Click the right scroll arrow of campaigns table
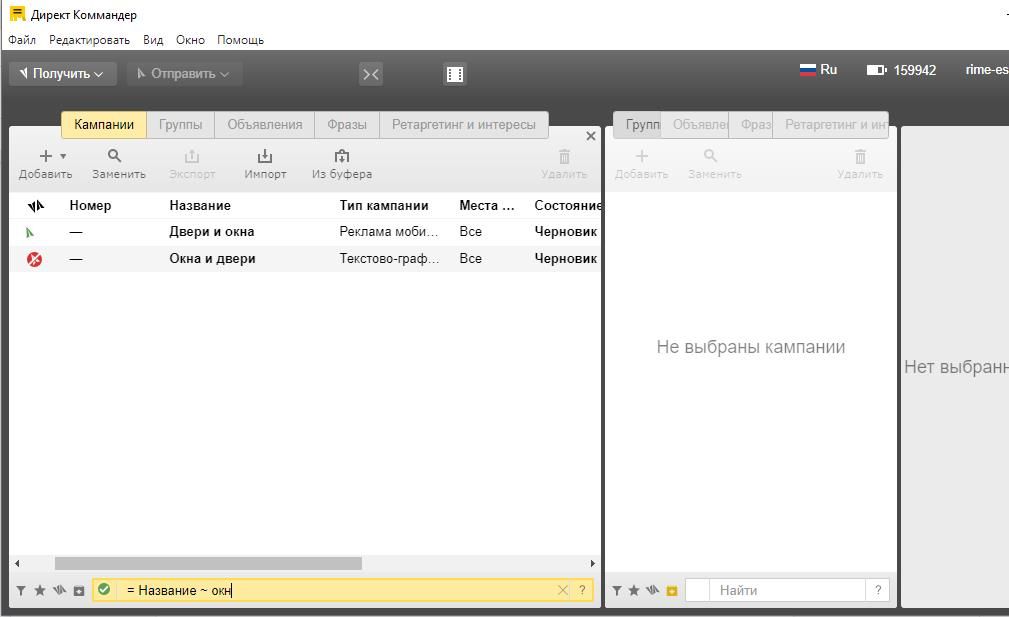Screen dimensions: 1009x617 point(593,564)
